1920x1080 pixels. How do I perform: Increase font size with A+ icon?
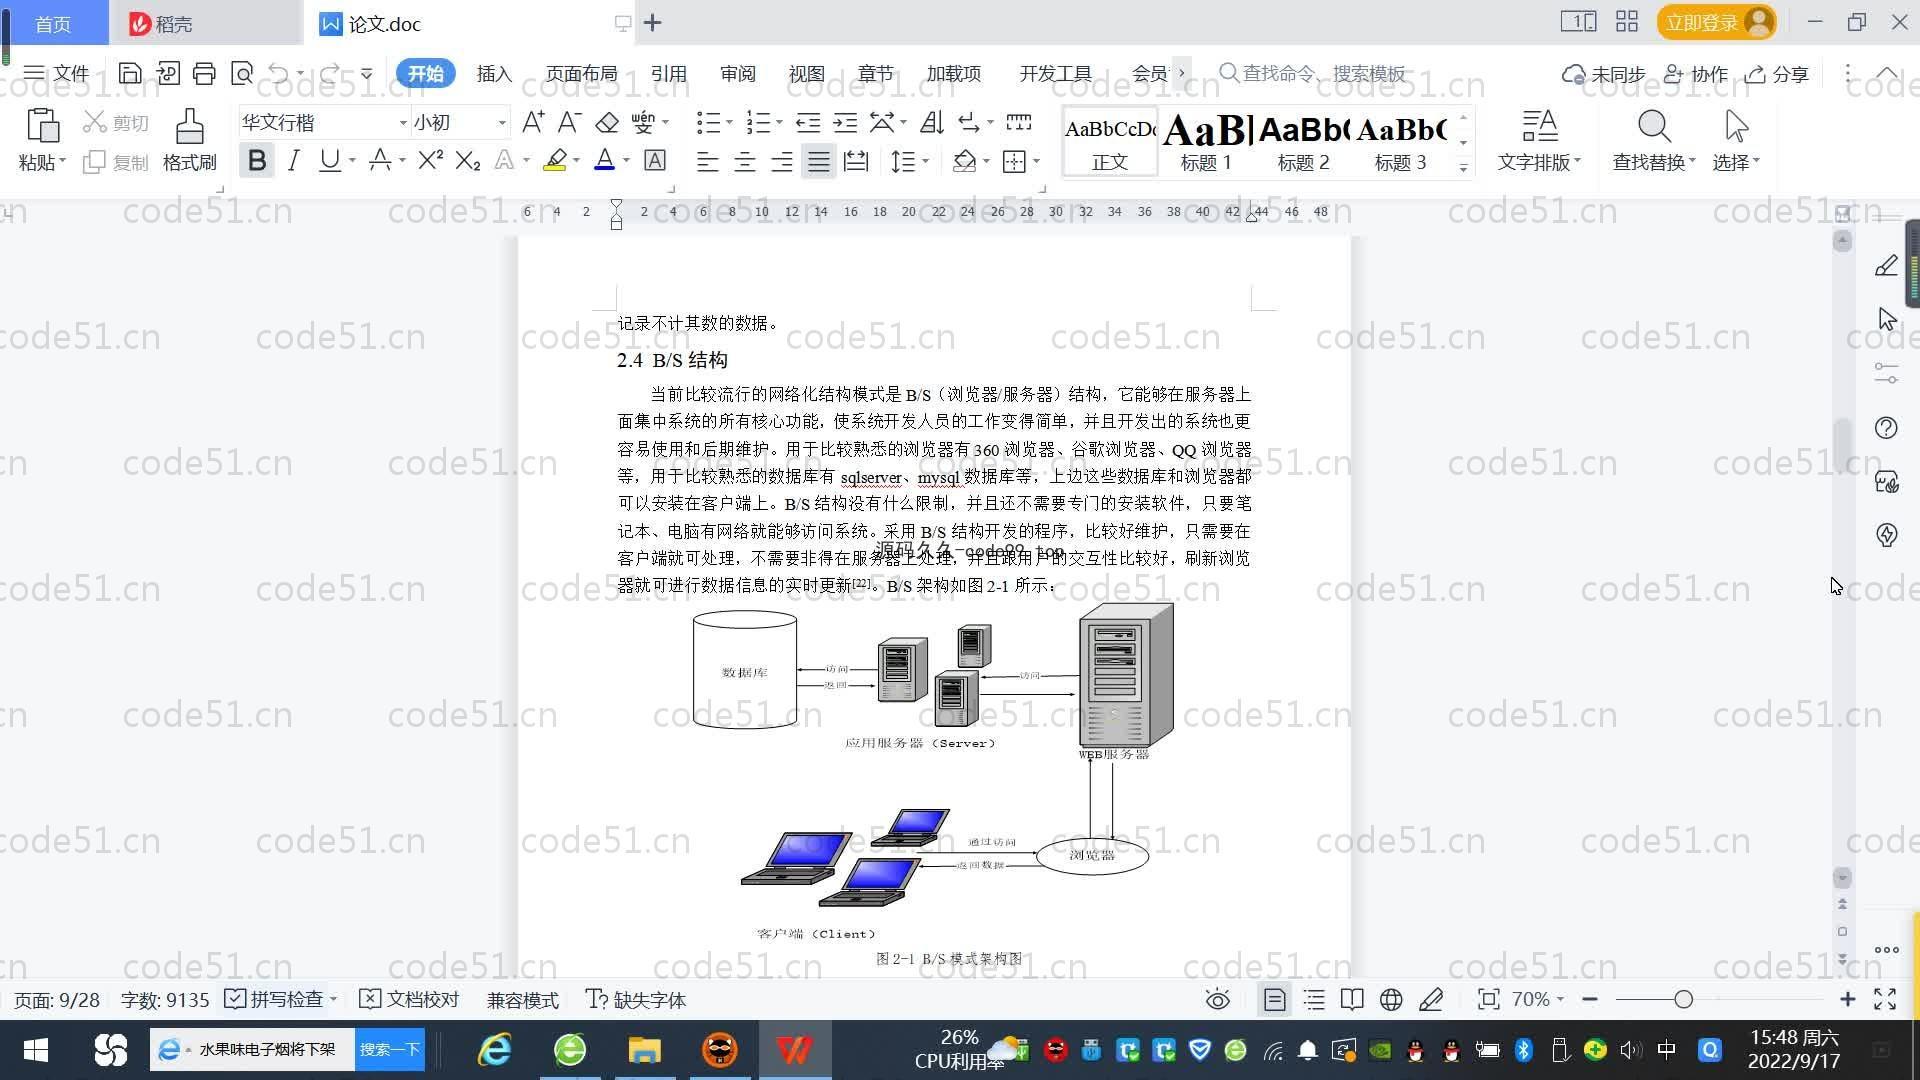tap(533, 122)
